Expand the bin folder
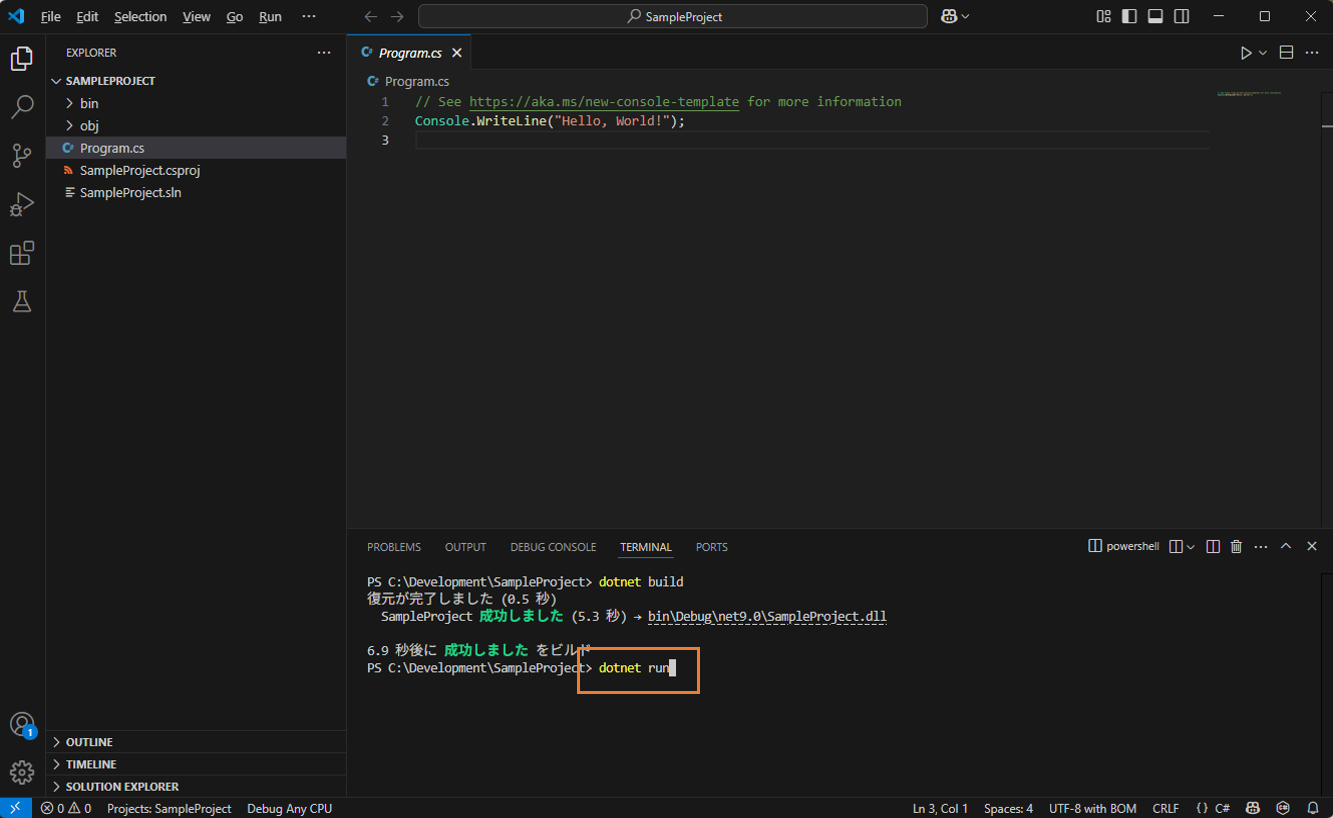The height and width of the screenshot is (818, 1333). coord(89,103)
